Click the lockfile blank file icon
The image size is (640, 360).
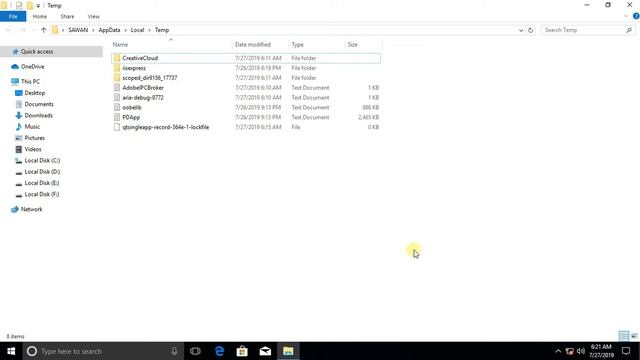[117, 127]
